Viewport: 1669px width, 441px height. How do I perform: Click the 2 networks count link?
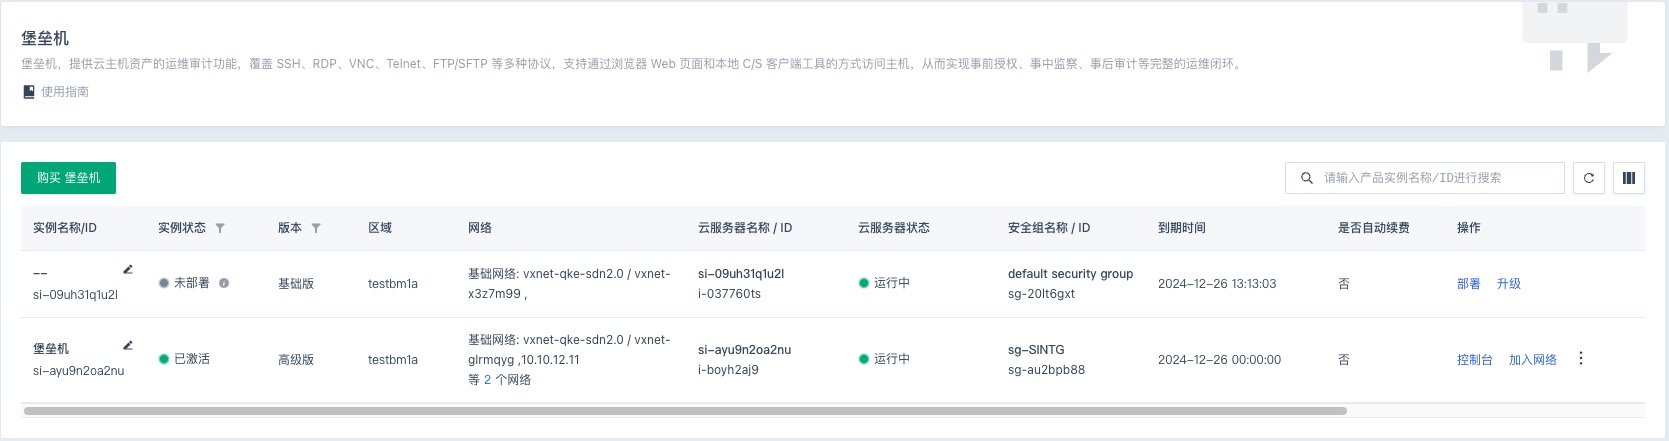pyautogui.click(x=488, y=380)
